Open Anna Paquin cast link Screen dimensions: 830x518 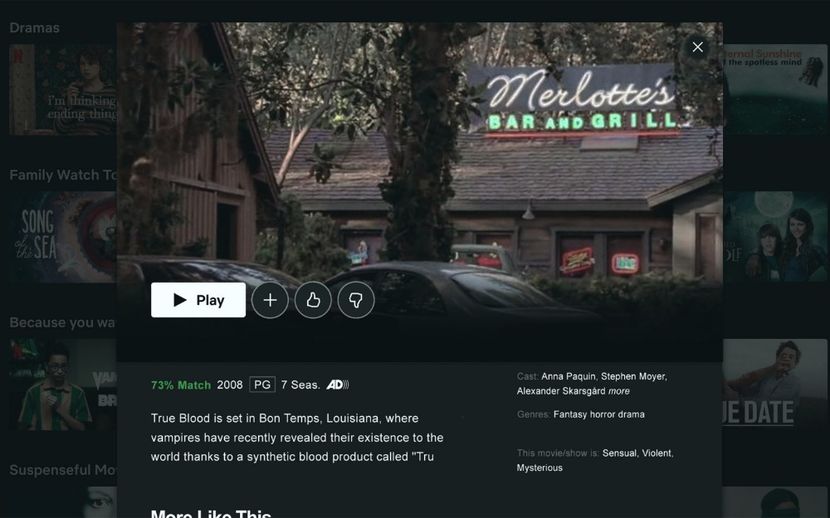coord(569,376)
